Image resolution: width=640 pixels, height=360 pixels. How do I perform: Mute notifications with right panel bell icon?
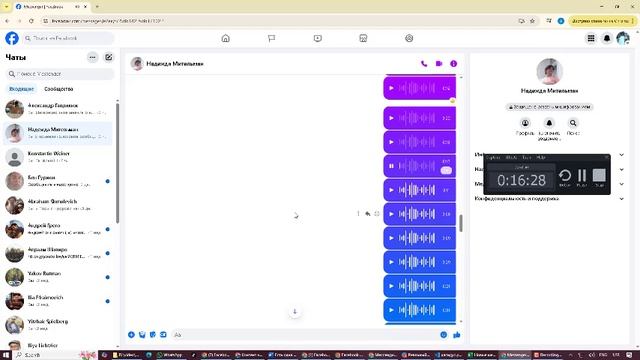pyautogui.click(x=549, y=123)
